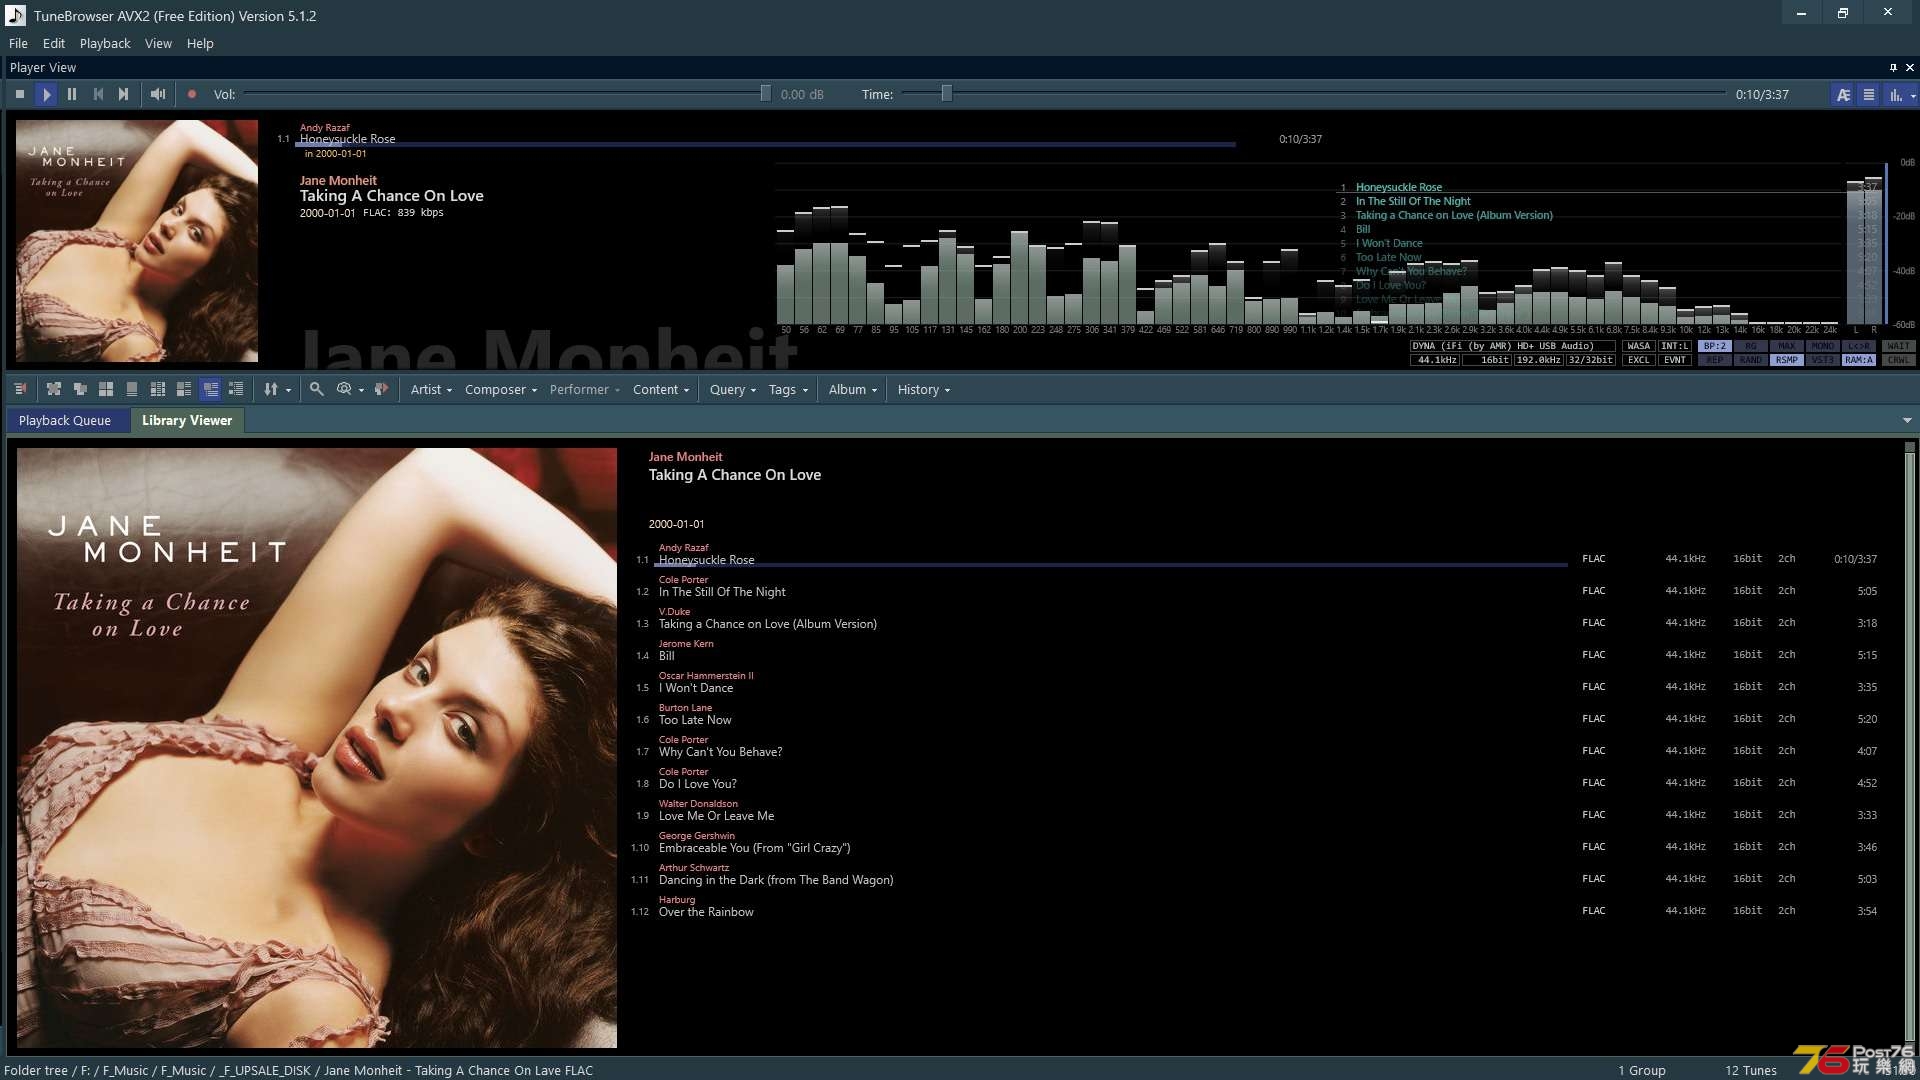Screen dimensions: 1920x1080
Task: Mute audio with the speaker icon
Action: point(158,94)
